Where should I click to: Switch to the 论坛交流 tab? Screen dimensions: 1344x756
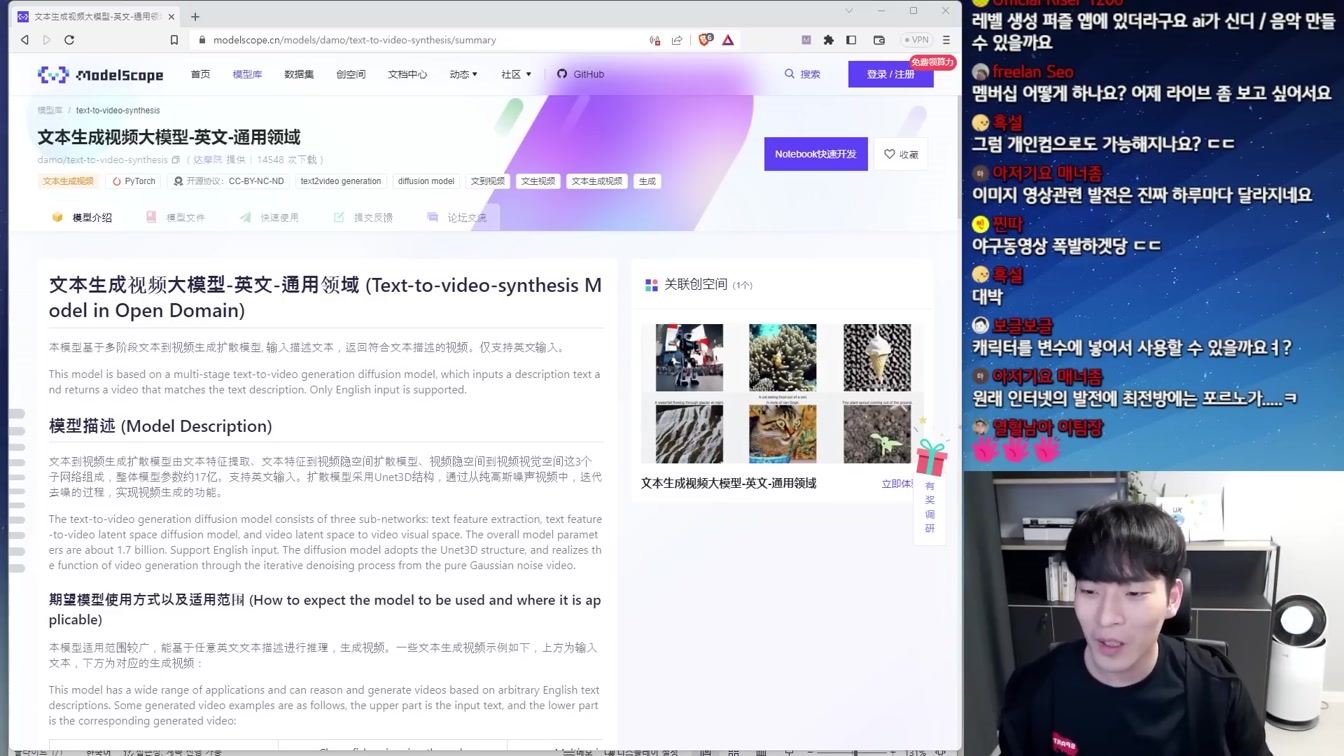coord(457,217)
